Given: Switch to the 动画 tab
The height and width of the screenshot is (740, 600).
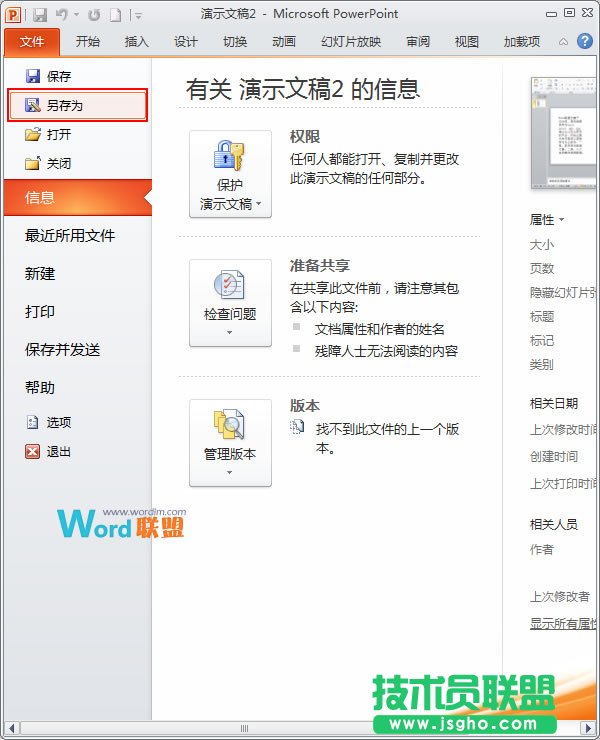Looking at the screenshot, I should (284, 42).
